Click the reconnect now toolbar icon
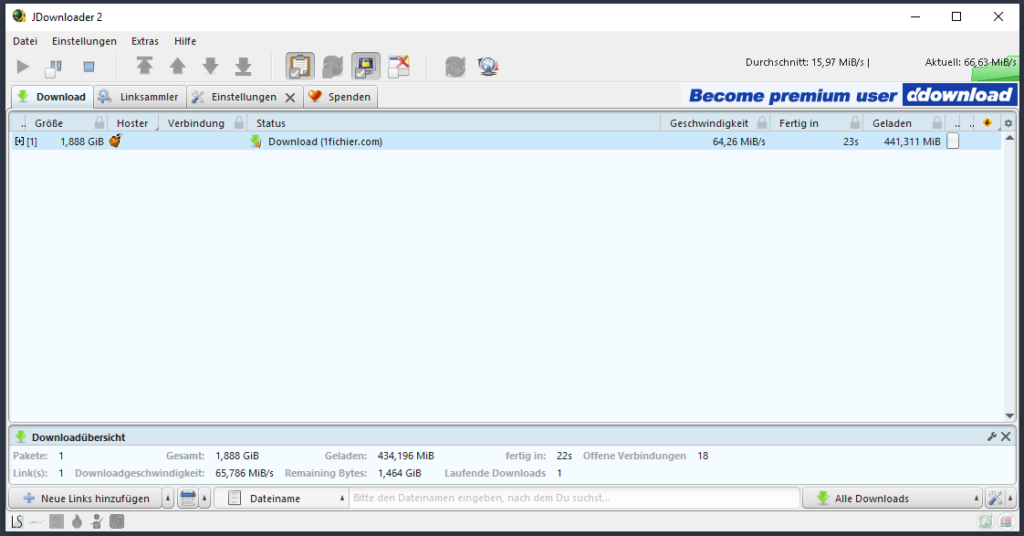Image resolution: width=1024 pixels, height=536 pixels. point(455,66)
